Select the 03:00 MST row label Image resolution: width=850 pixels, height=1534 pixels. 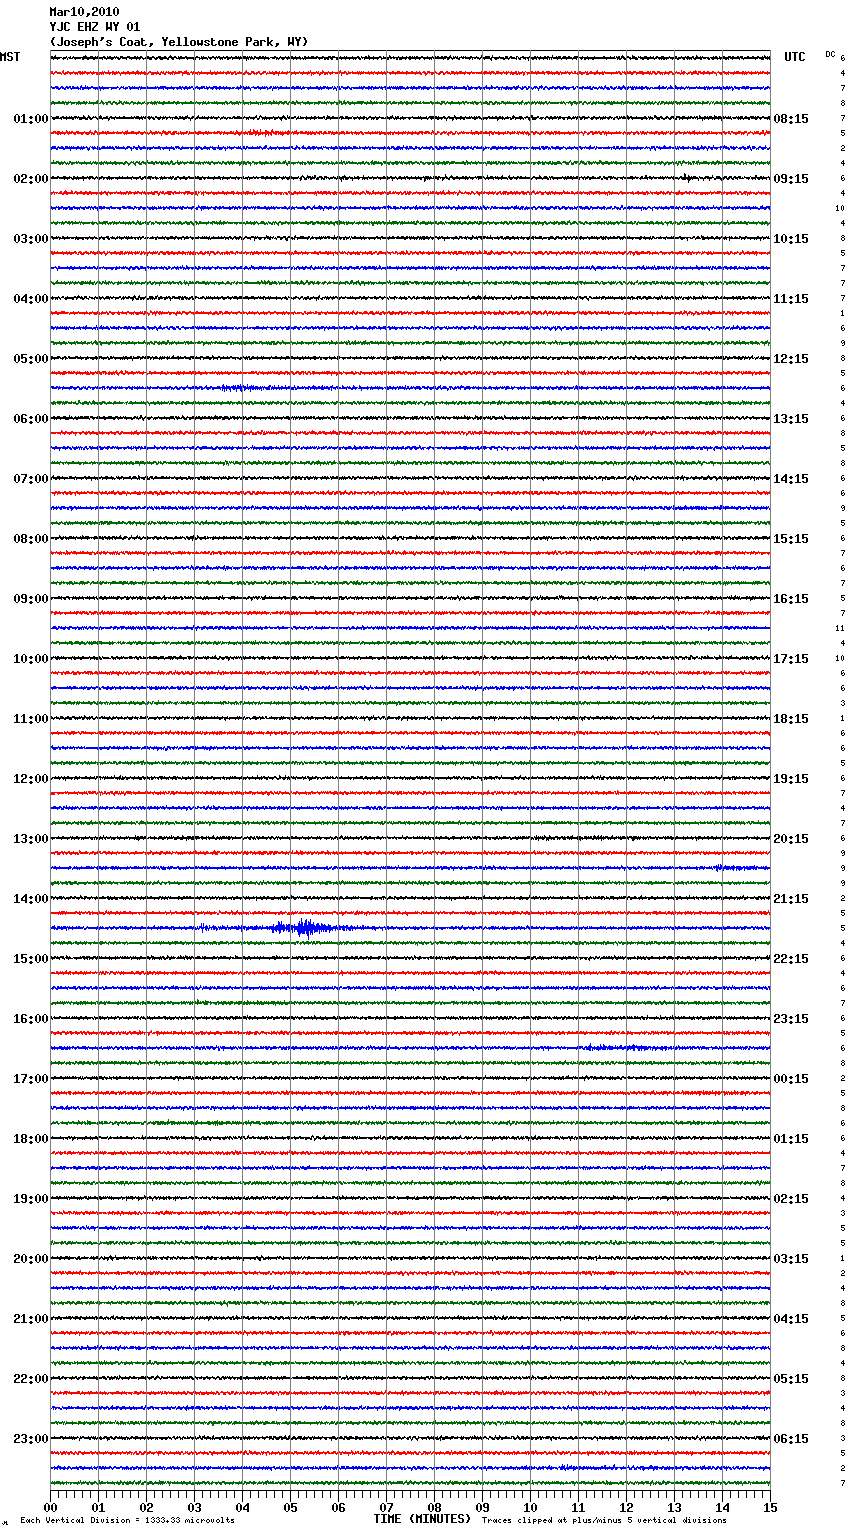31,239
